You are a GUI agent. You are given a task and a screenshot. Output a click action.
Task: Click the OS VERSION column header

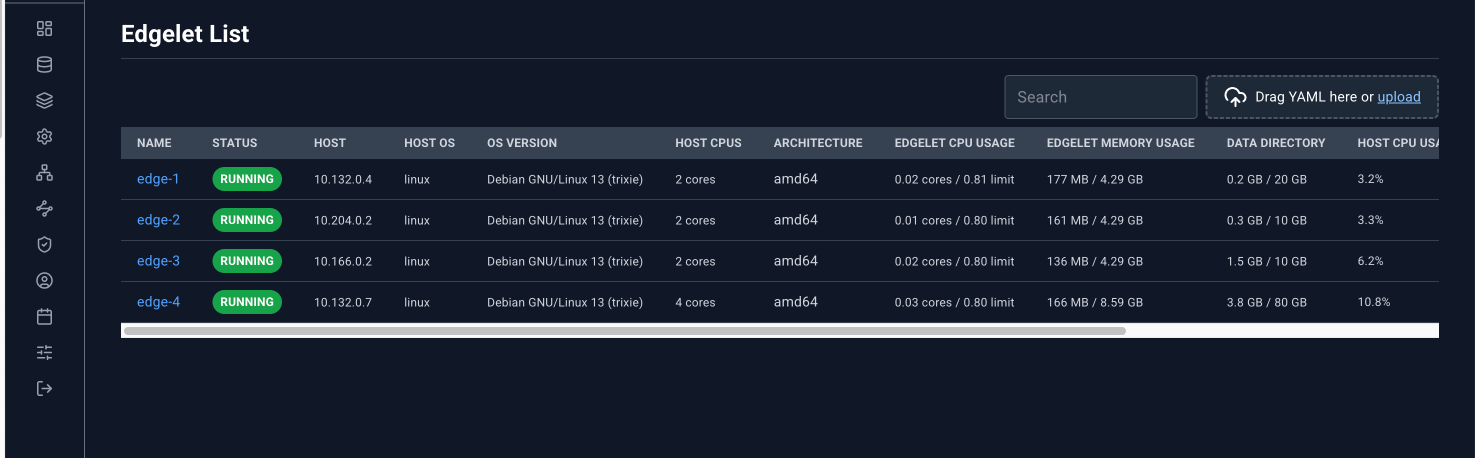522,143
